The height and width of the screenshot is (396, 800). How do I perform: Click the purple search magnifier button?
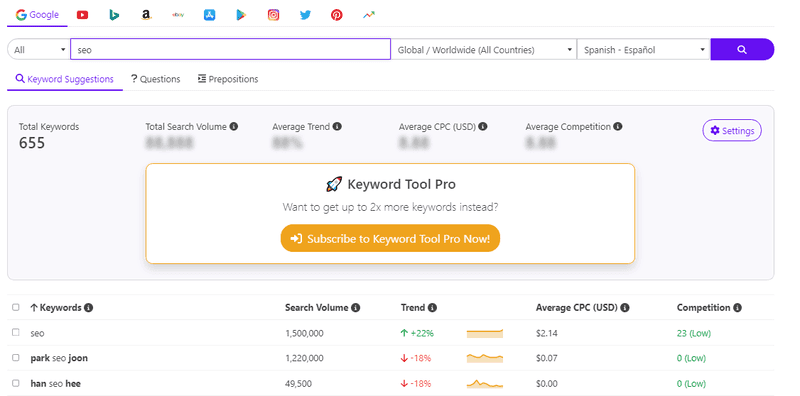(742, 50)
